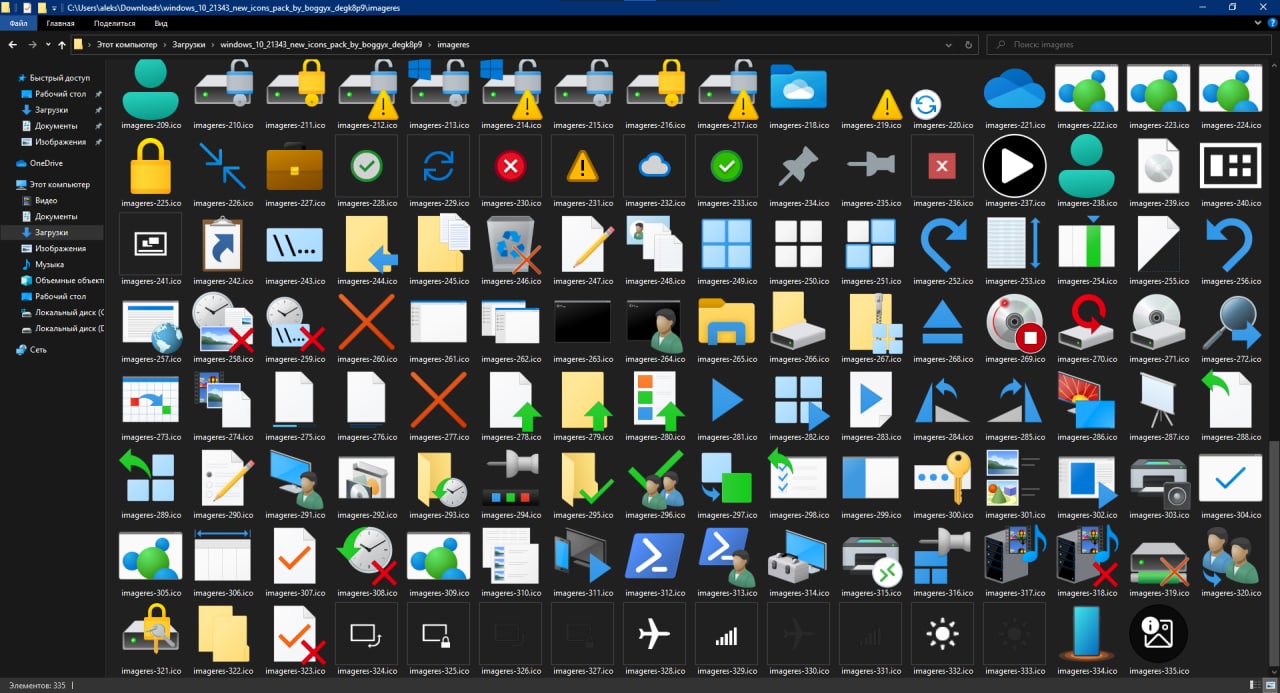Select the file name imageres-322.ico

point(223,671)
